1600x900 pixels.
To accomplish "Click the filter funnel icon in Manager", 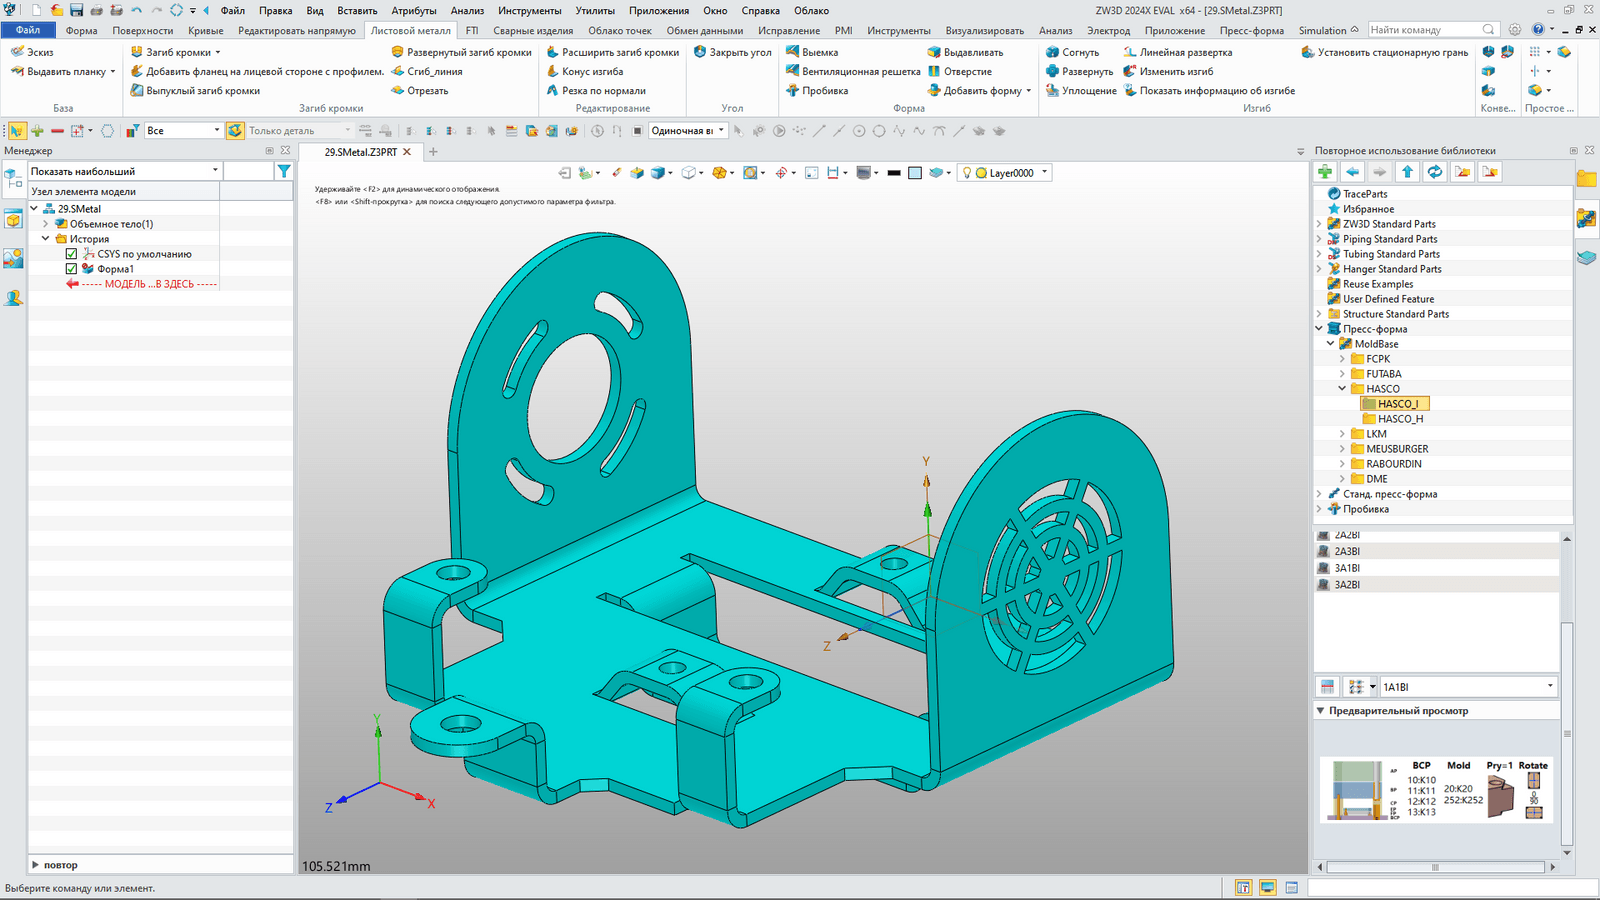I will [x=284, y=171].
